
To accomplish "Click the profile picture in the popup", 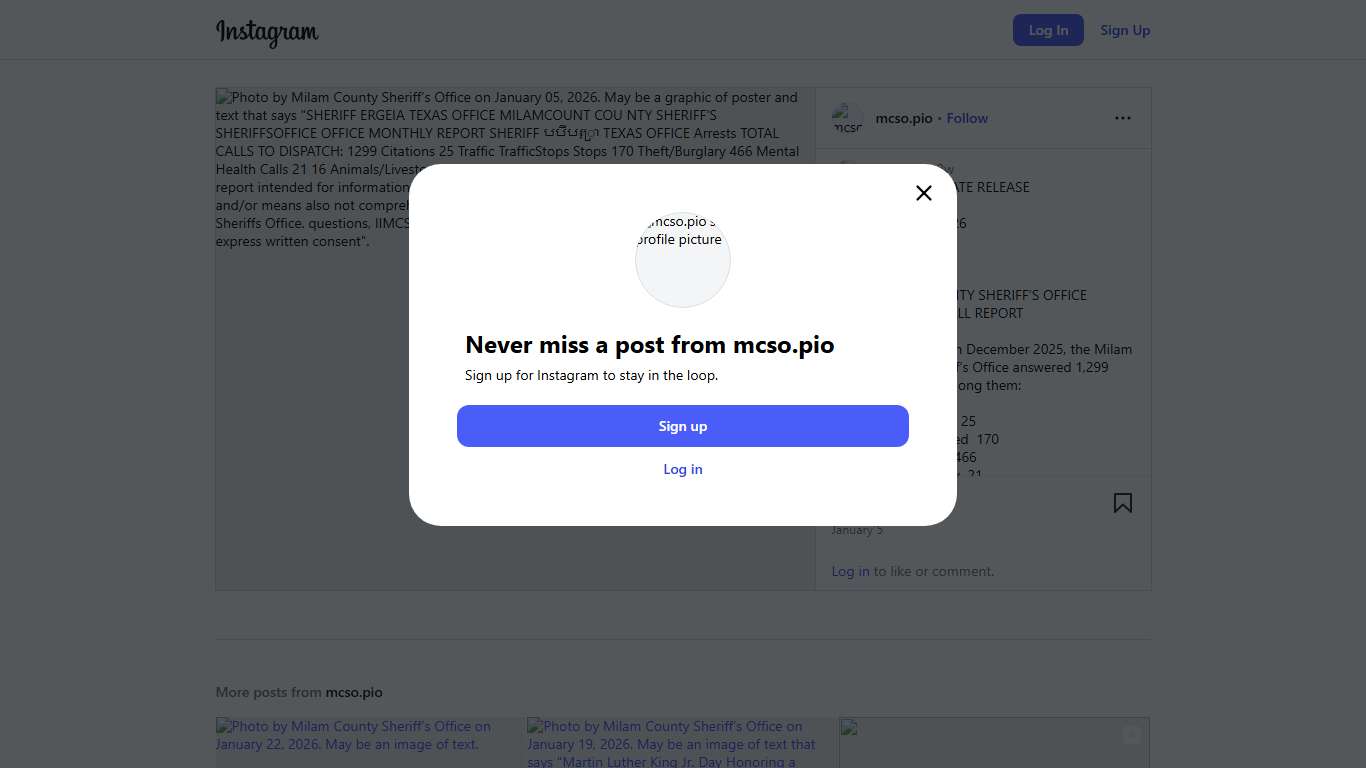I will coord(683,259).
